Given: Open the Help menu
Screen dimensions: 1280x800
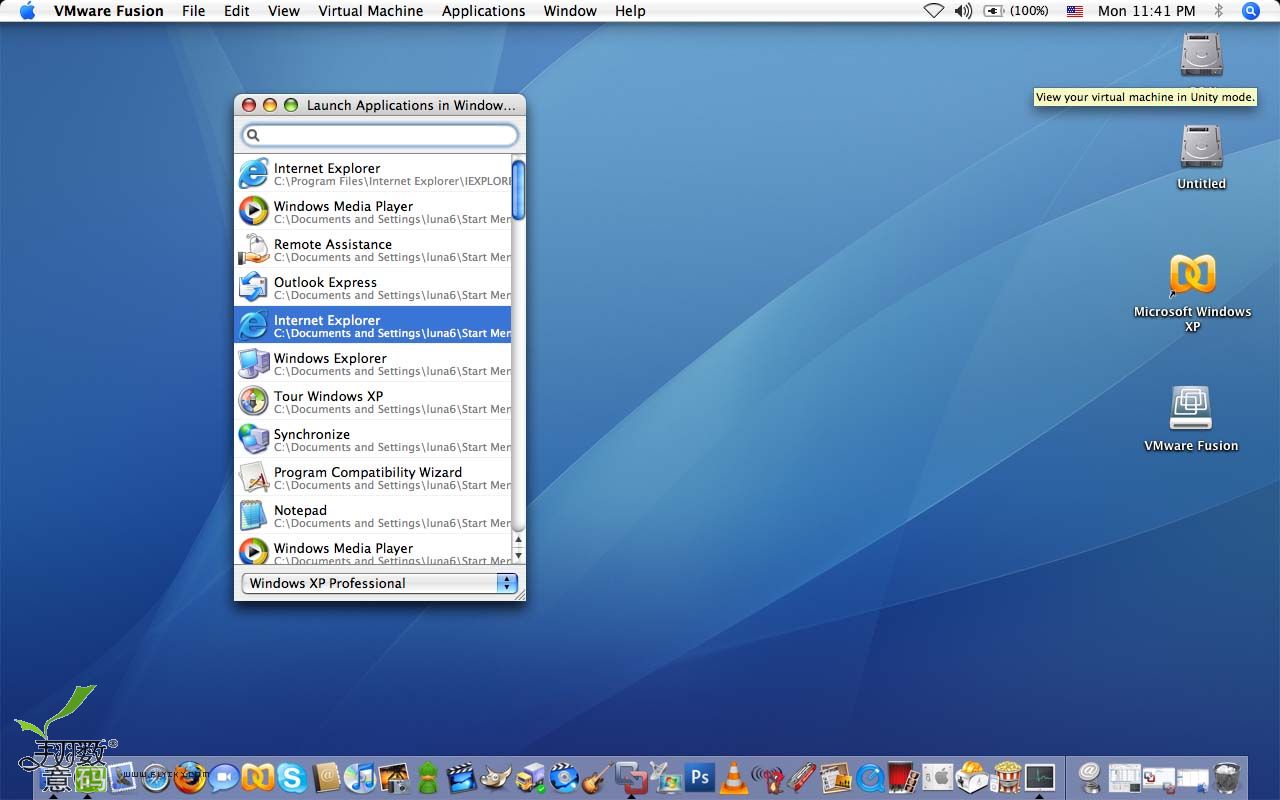Looking at the screenshot, I should [x=630, y=11].
